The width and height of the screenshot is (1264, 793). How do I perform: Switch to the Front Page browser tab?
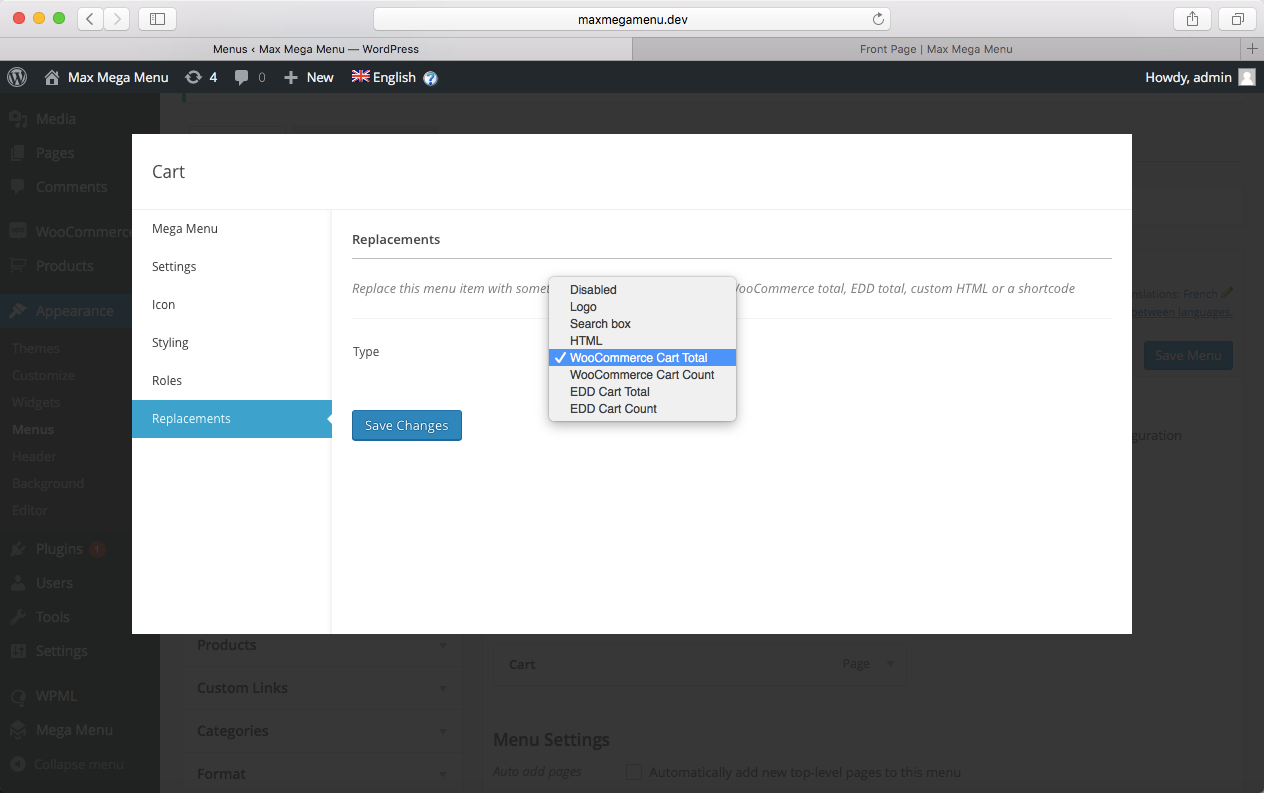pos(936,48)
